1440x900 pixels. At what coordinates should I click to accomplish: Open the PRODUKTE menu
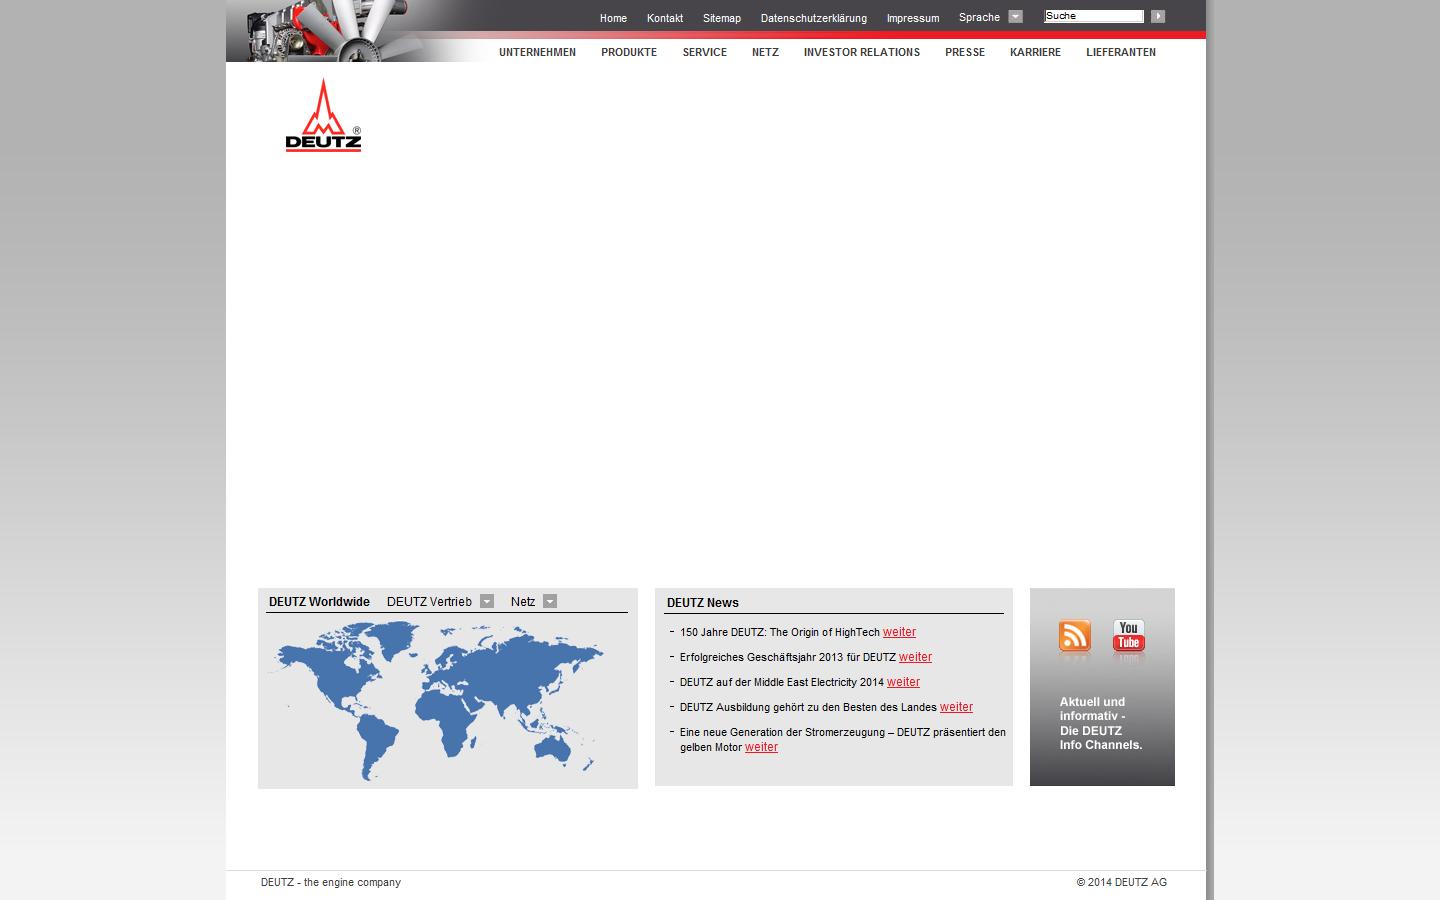629,52
